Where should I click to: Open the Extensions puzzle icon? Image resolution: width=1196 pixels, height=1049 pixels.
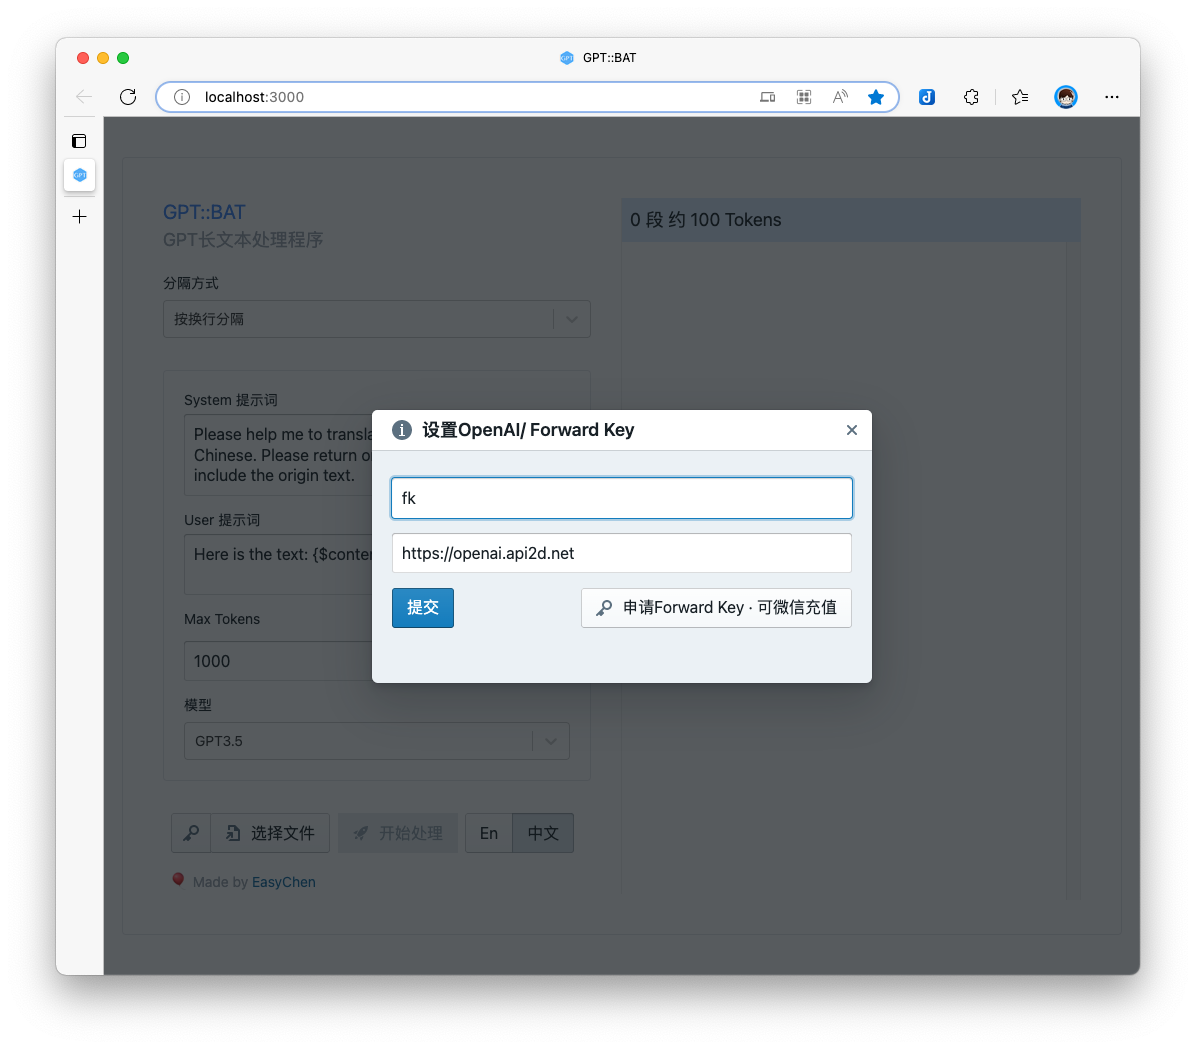coord(971,97)
